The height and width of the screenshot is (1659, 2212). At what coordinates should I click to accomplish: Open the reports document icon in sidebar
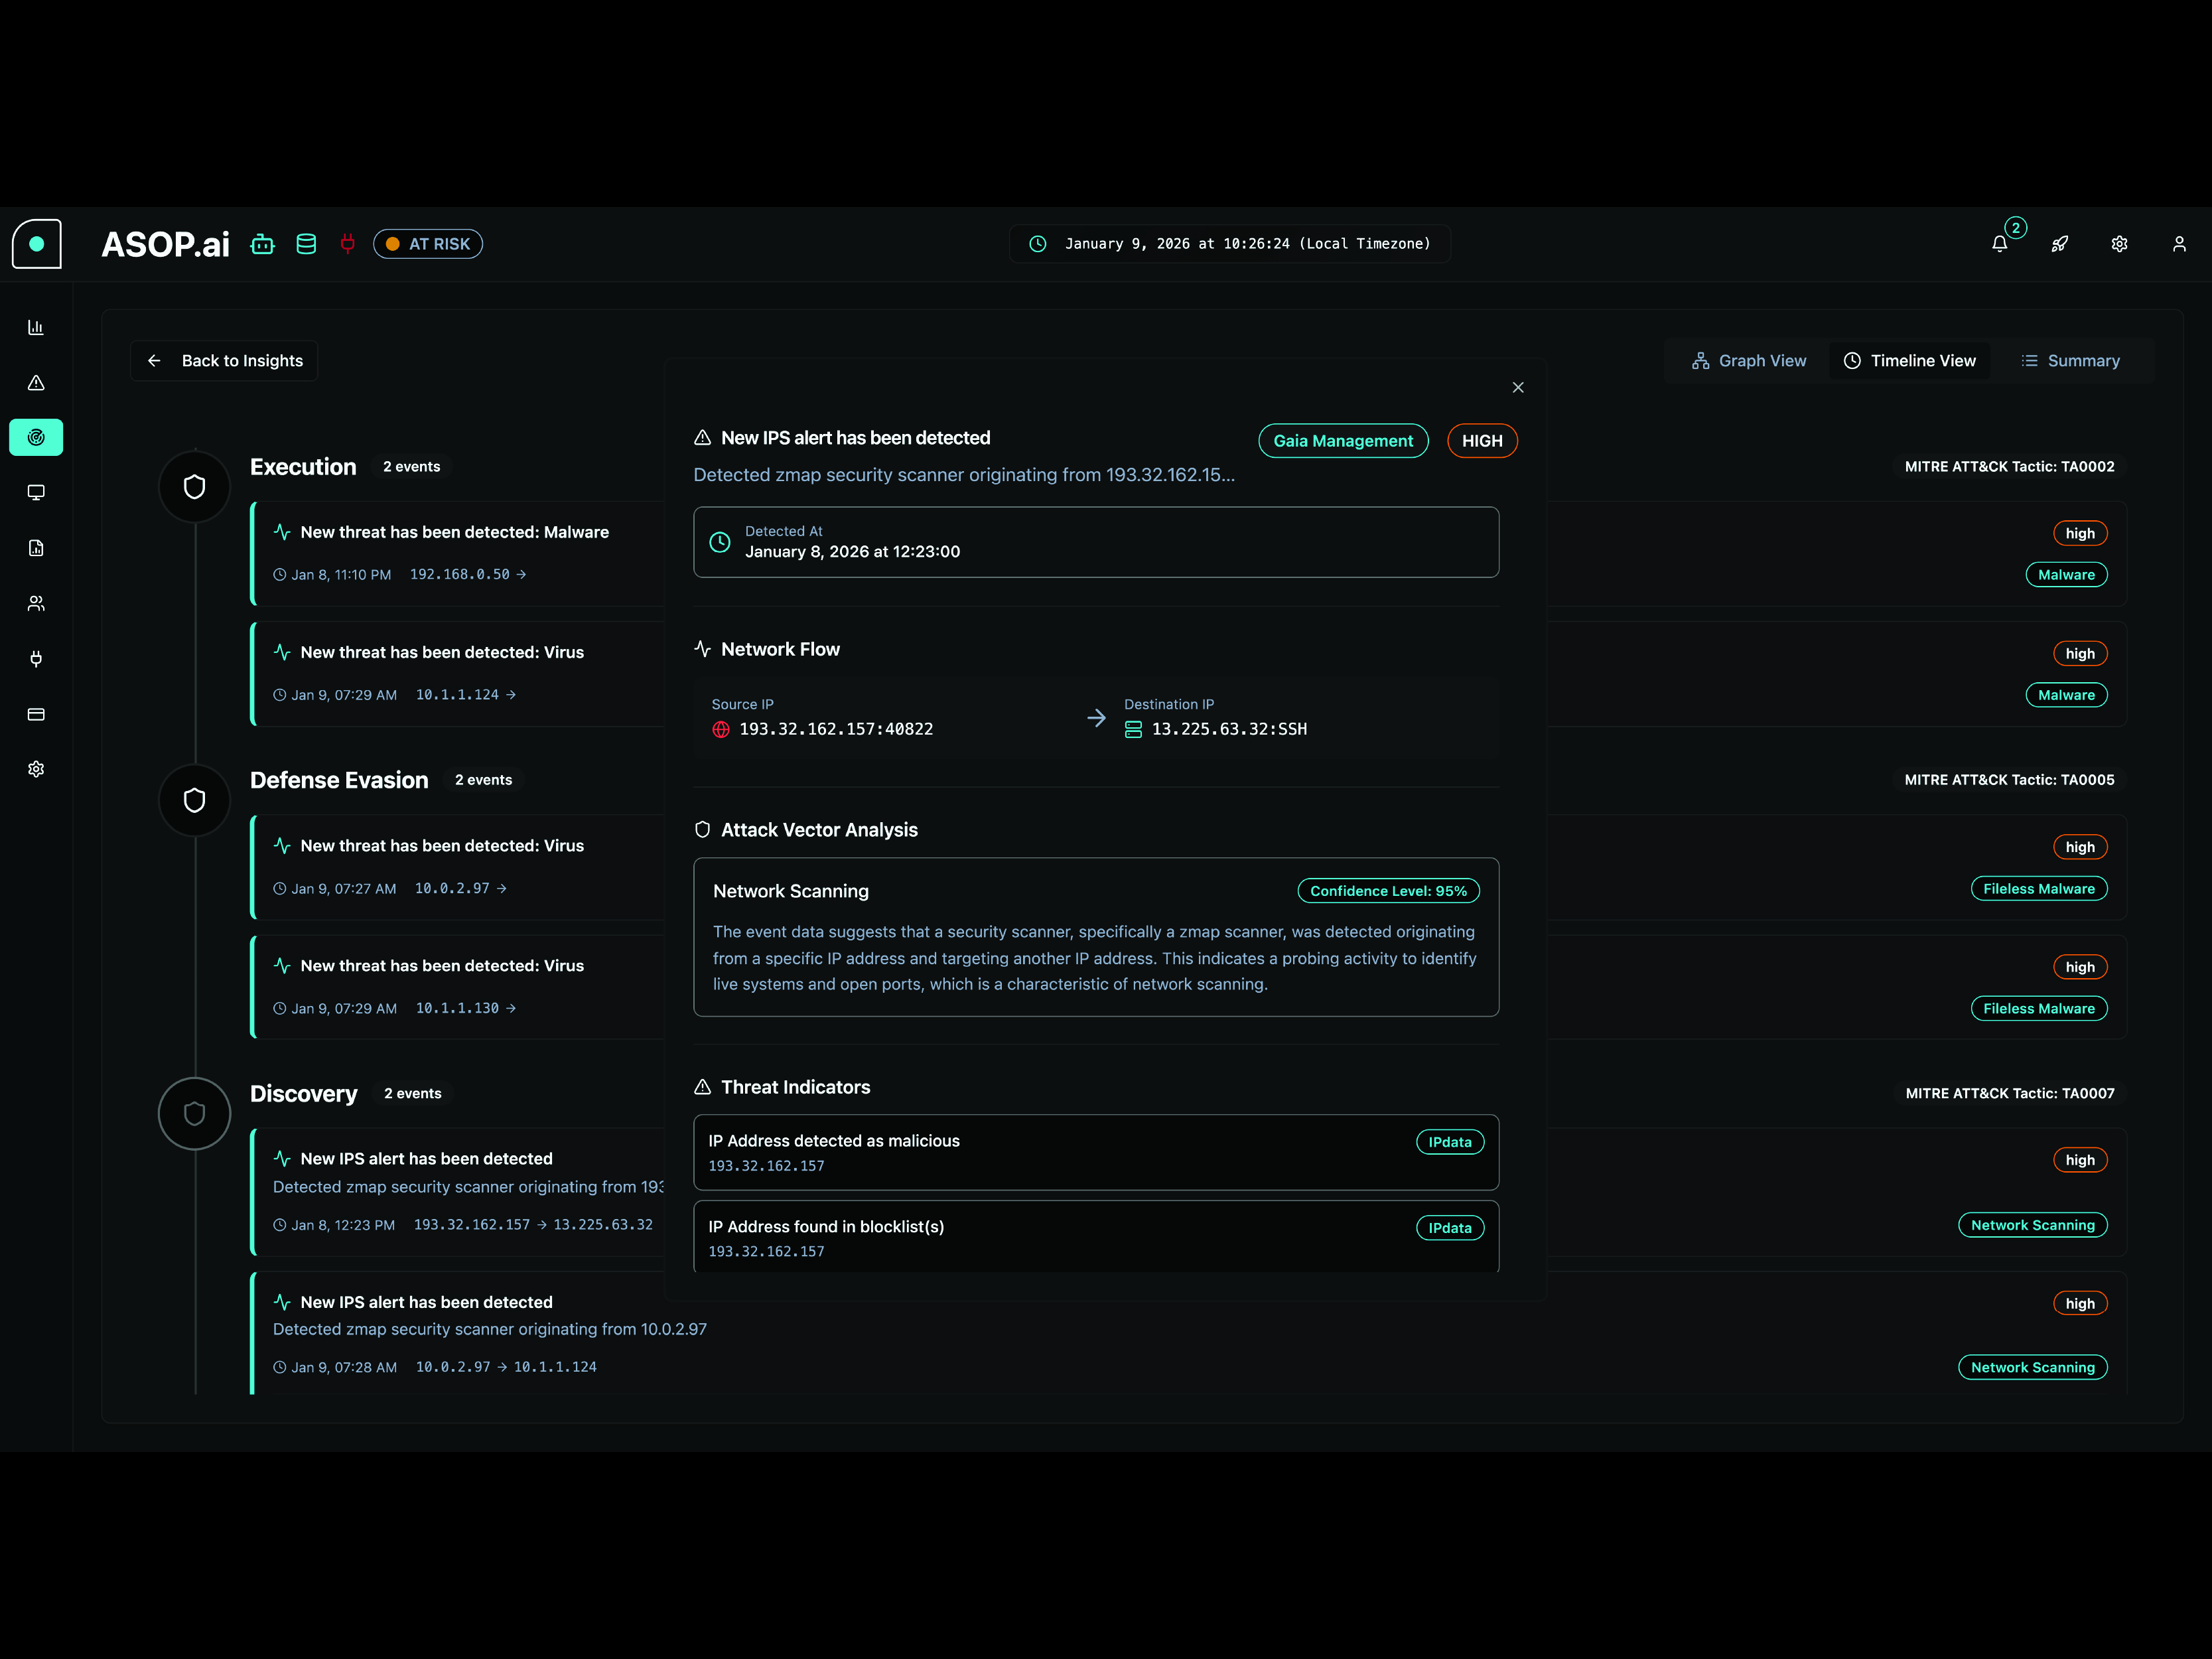coord(36,548)
